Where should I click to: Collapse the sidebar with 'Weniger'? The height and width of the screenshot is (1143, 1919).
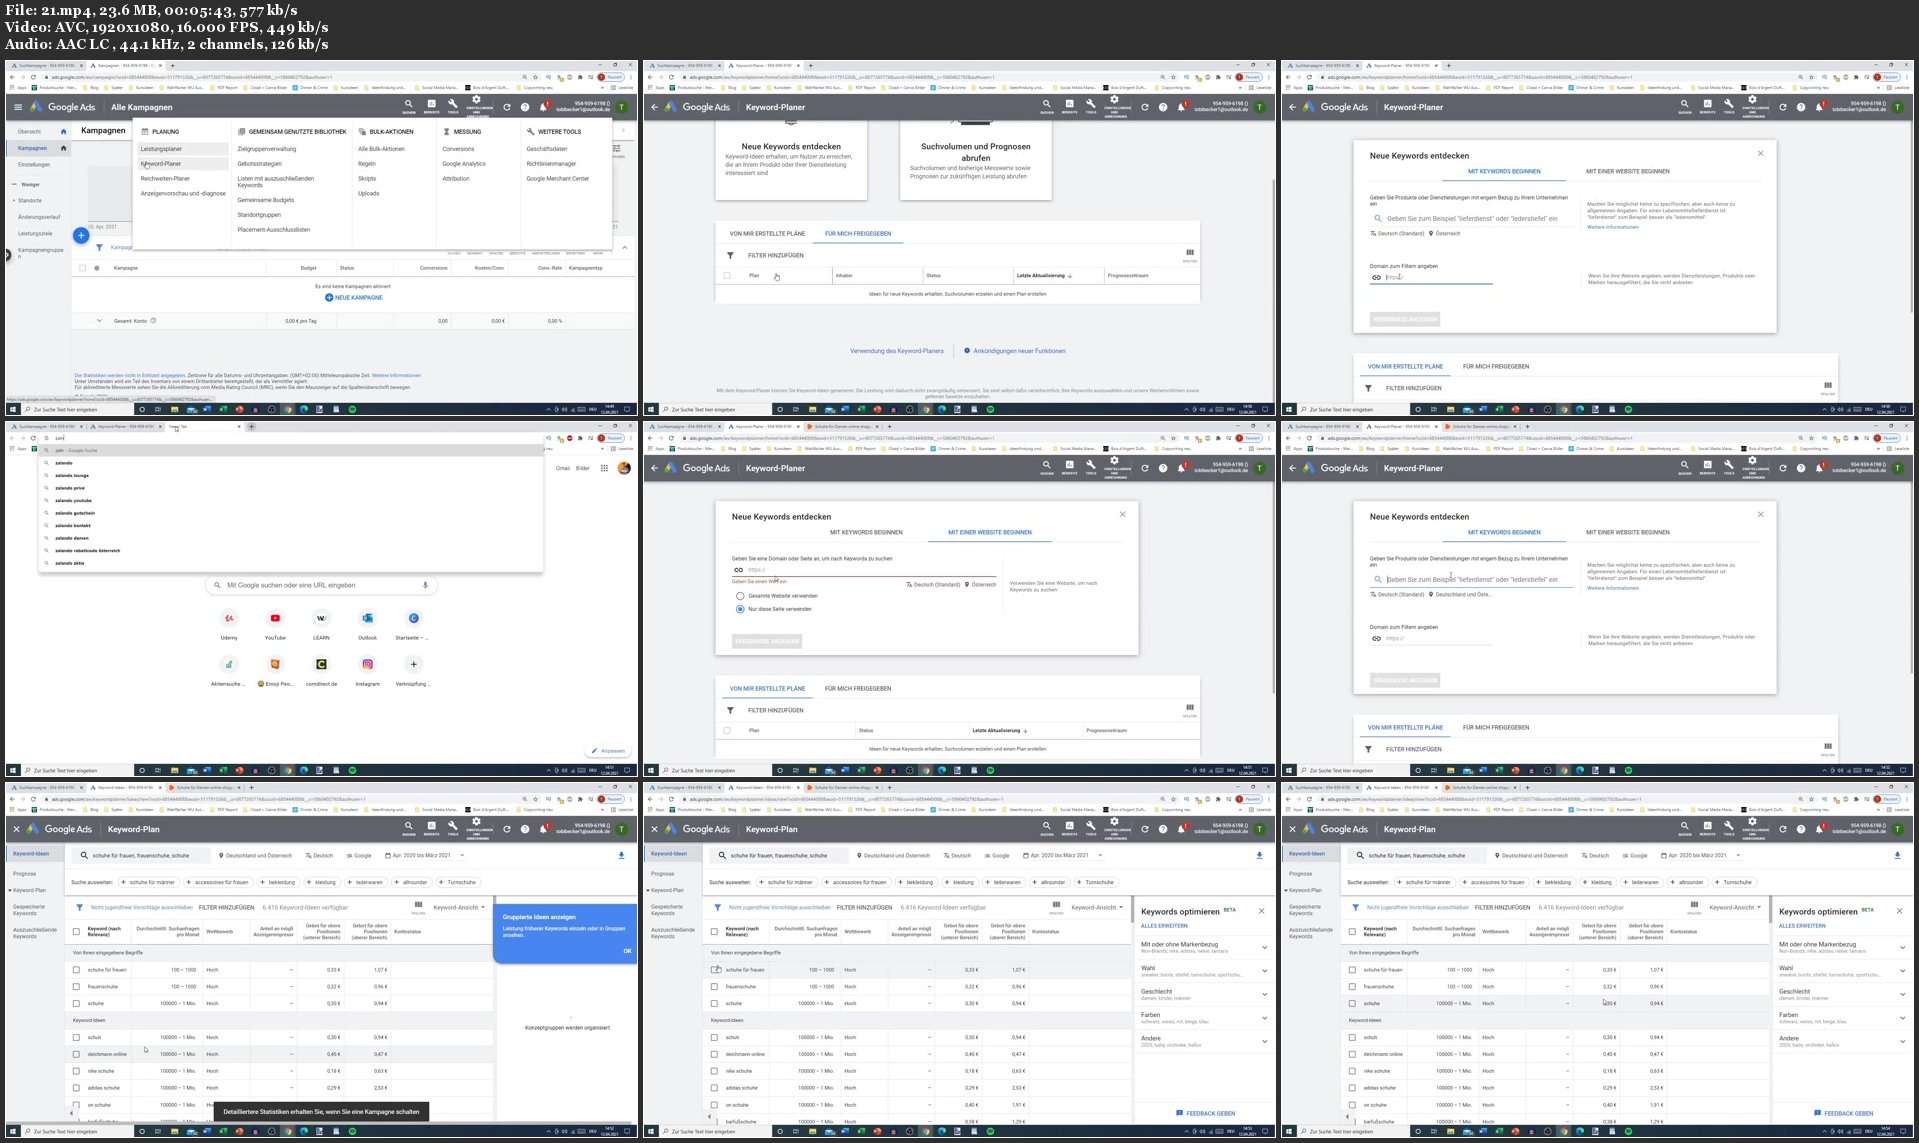pyautogui.click(x=29, y=184)
